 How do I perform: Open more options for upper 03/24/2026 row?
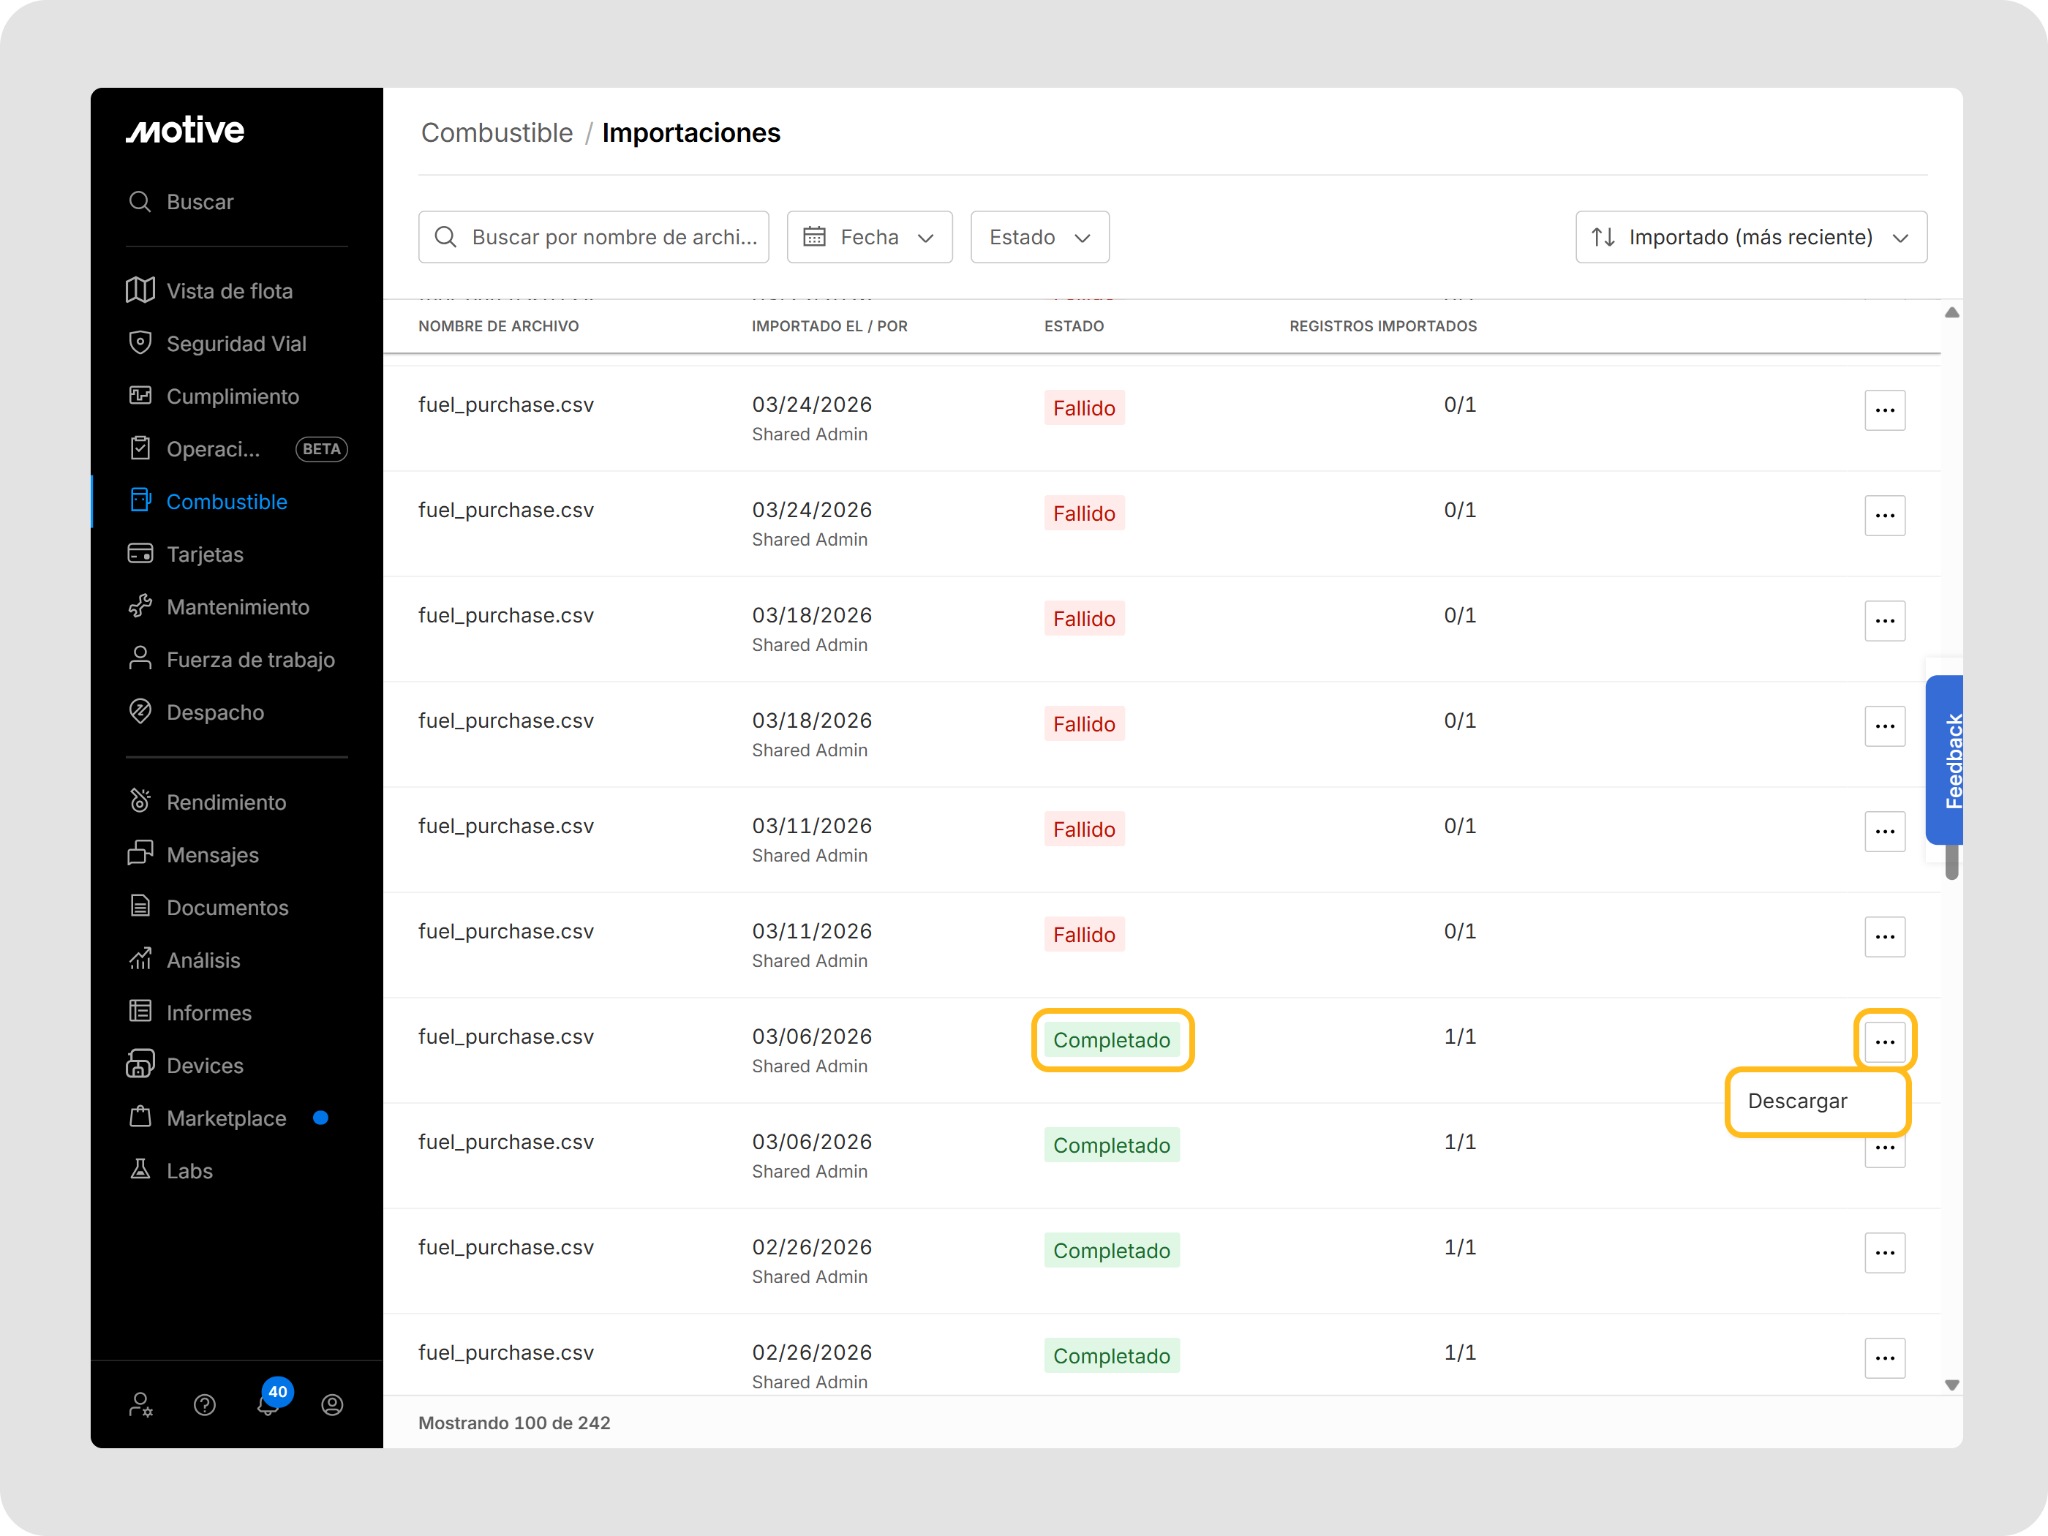click(1885, 410)
